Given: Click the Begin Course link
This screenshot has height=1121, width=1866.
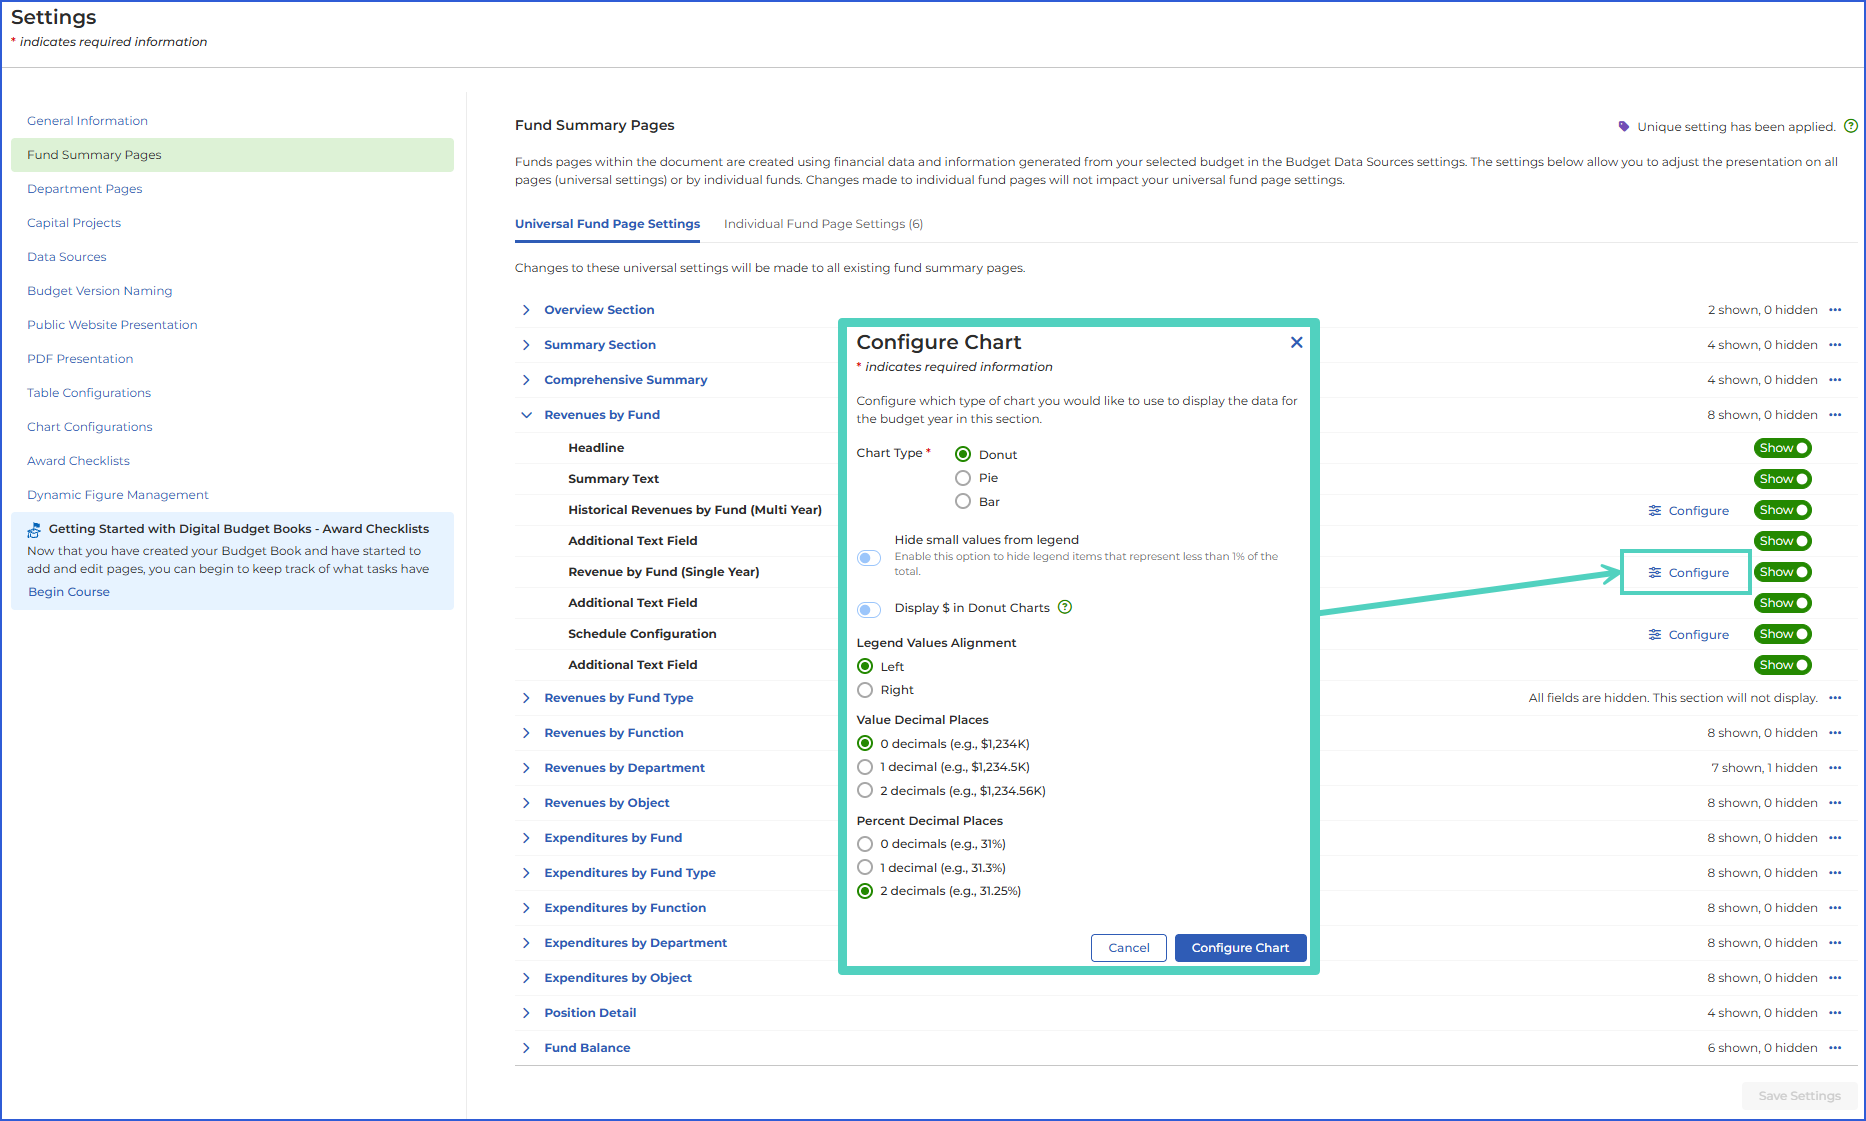Looking at the screenshot, I should 69,592.
